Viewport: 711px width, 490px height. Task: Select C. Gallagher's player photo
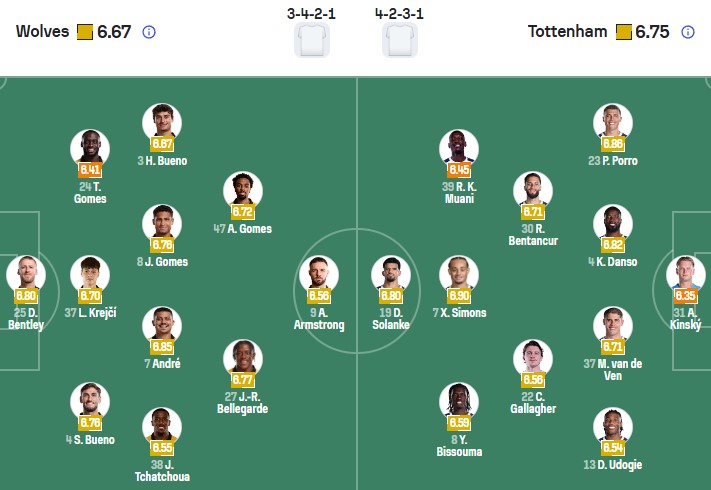click(533, 357)
